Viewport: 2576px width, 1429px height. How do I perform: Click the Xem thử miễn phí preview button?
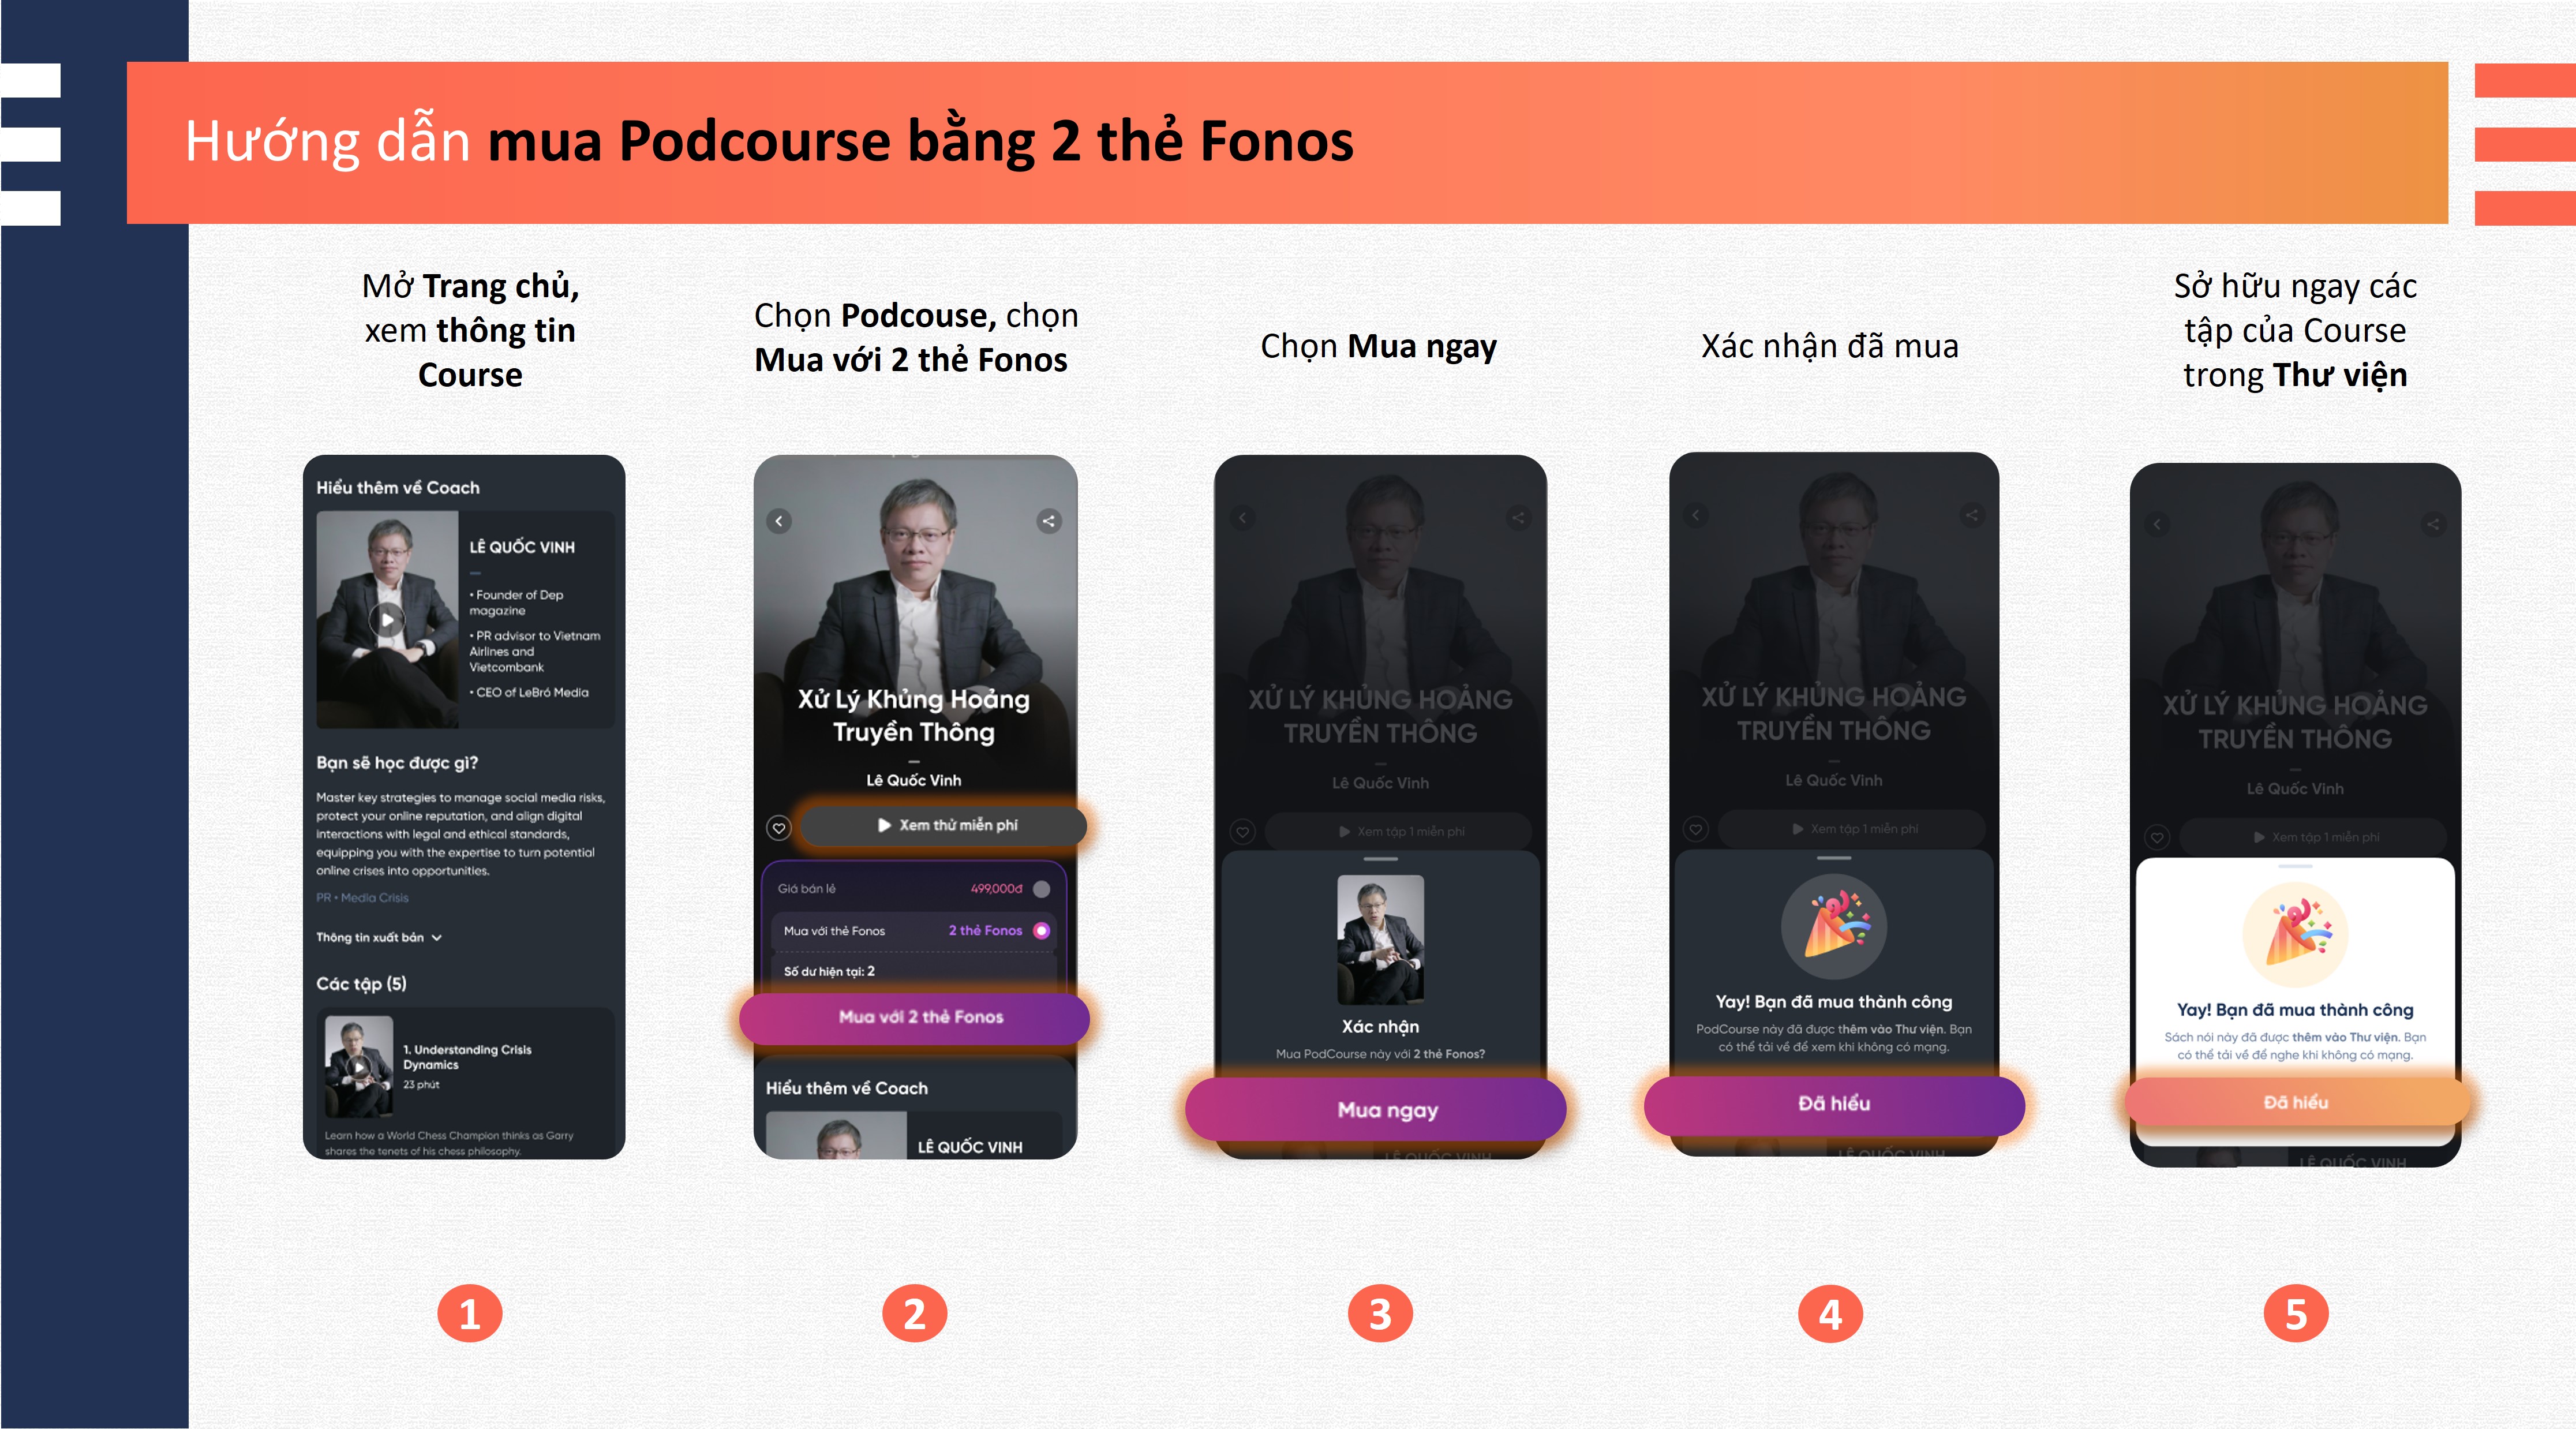click(x=943, y=825)
